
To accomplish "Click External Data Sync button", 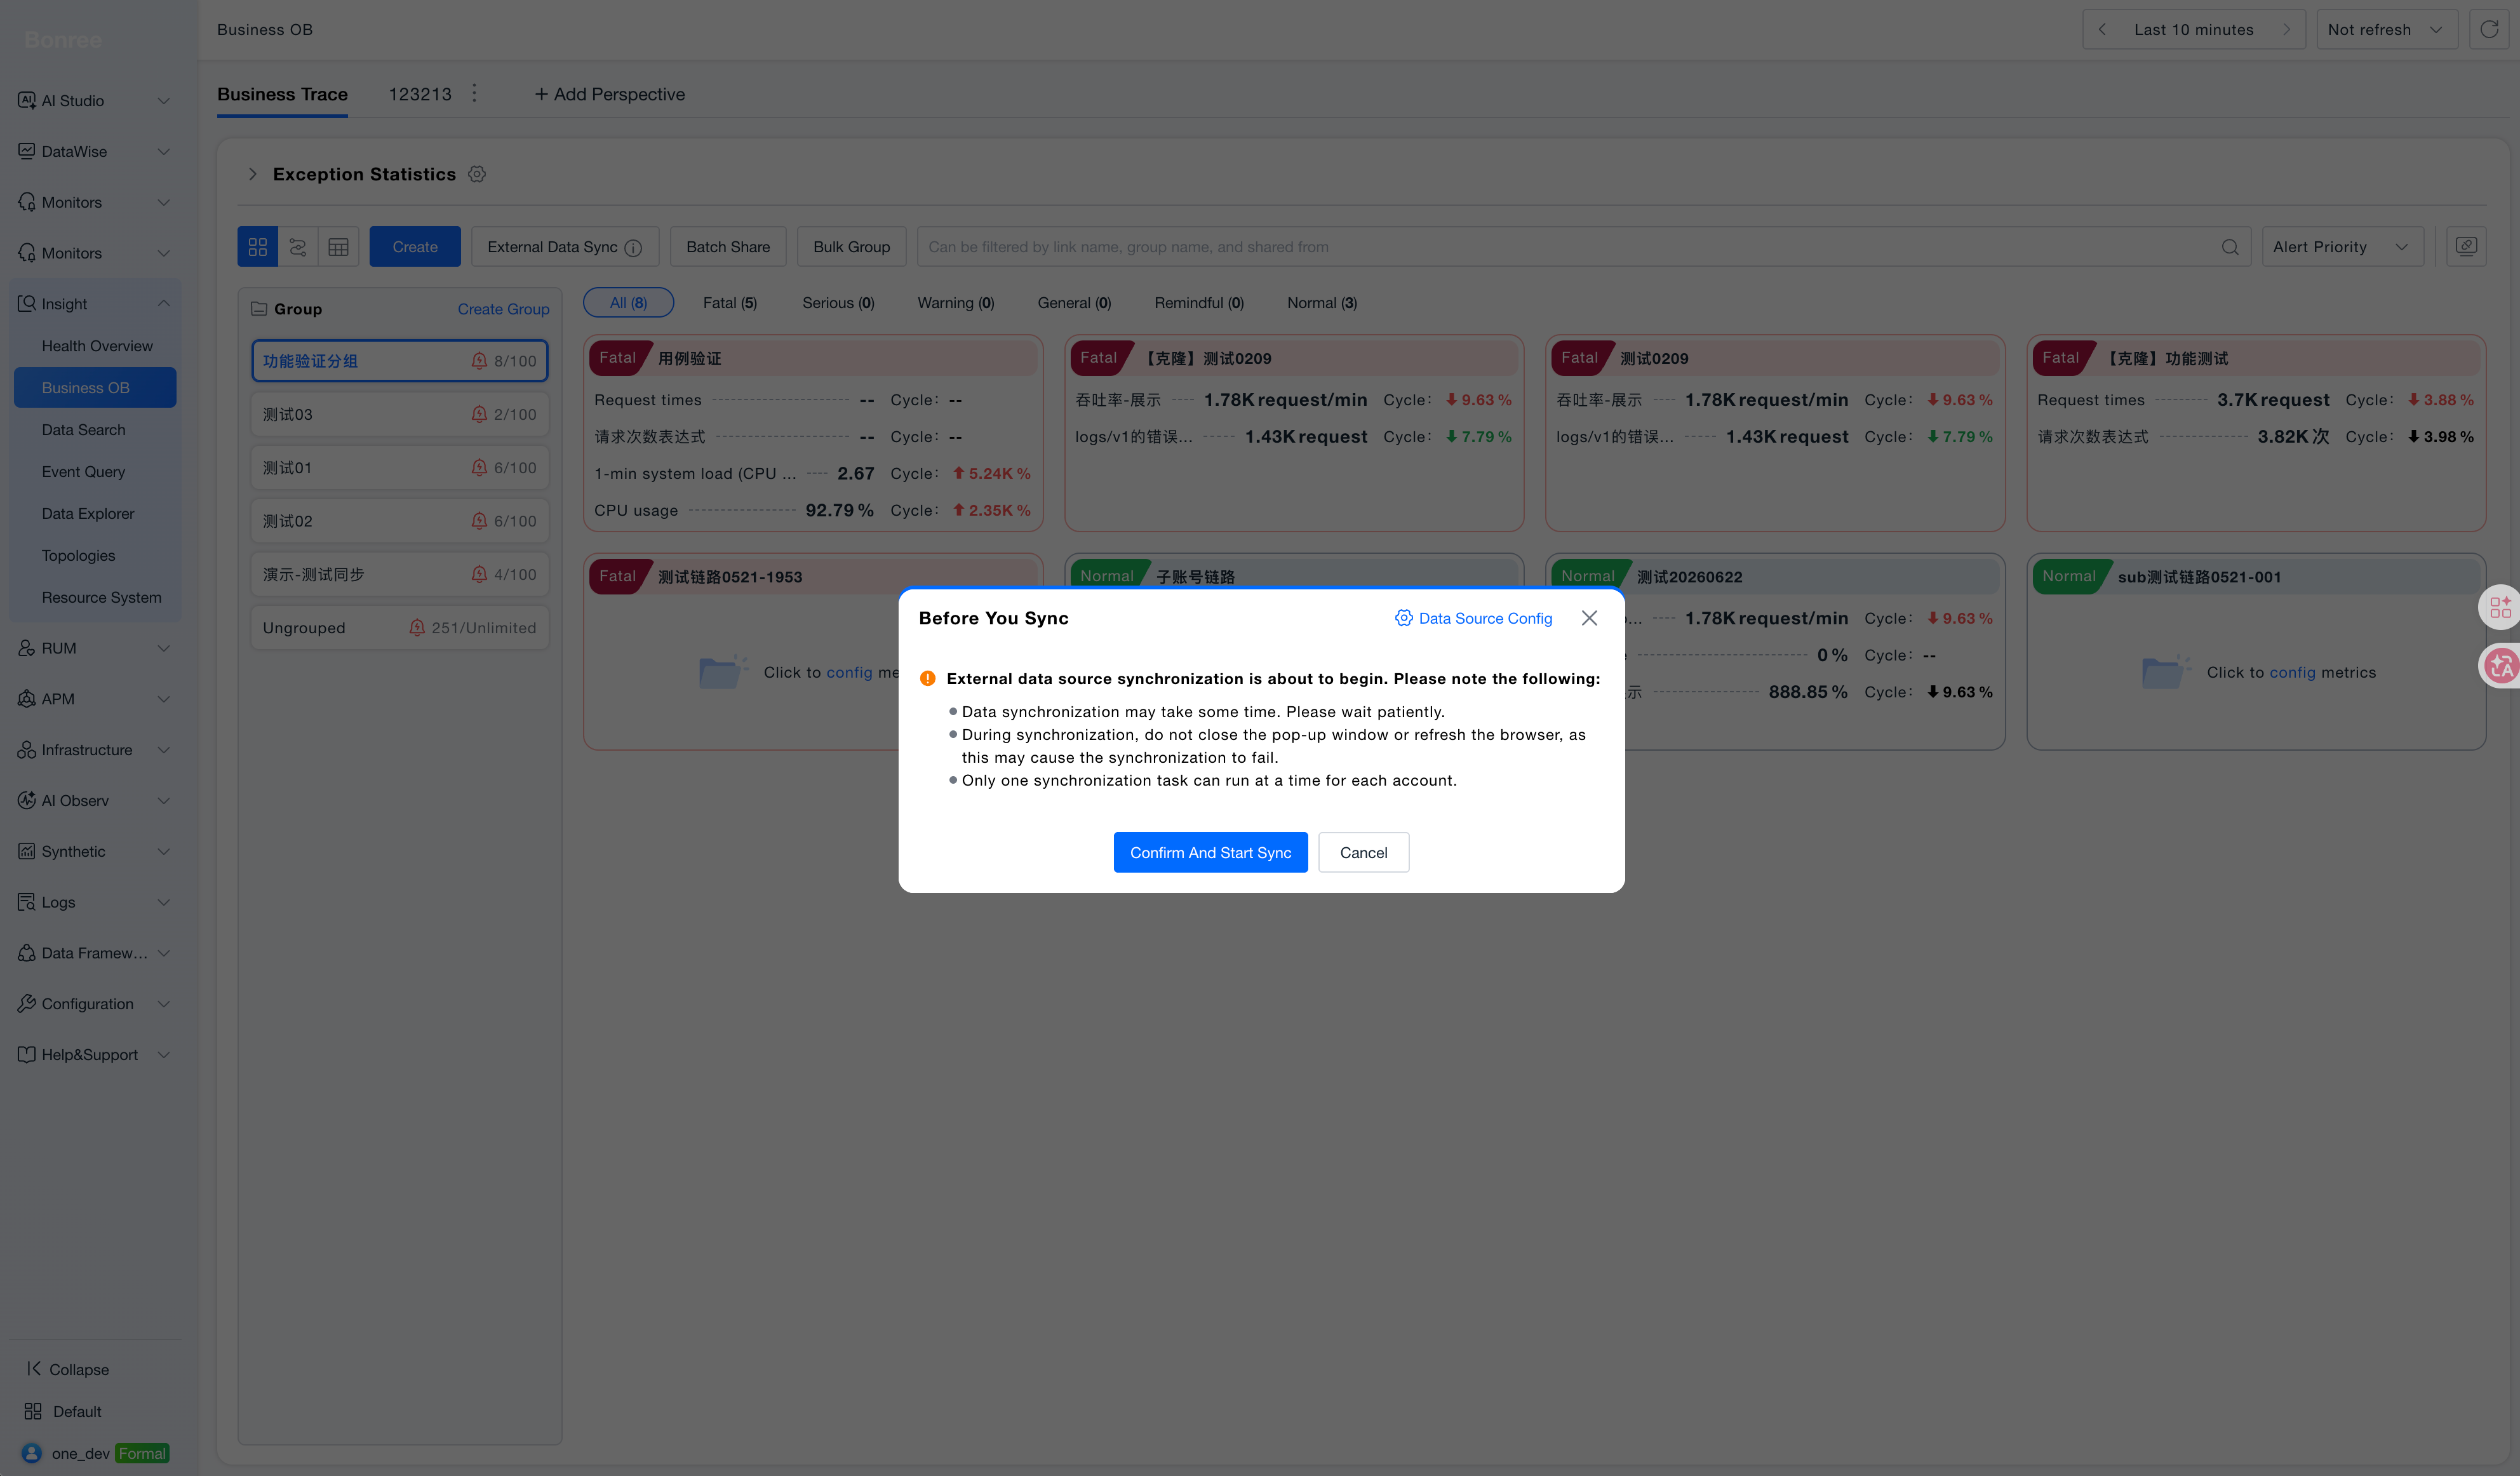I will pyautogui.click(x=565, y=246).
